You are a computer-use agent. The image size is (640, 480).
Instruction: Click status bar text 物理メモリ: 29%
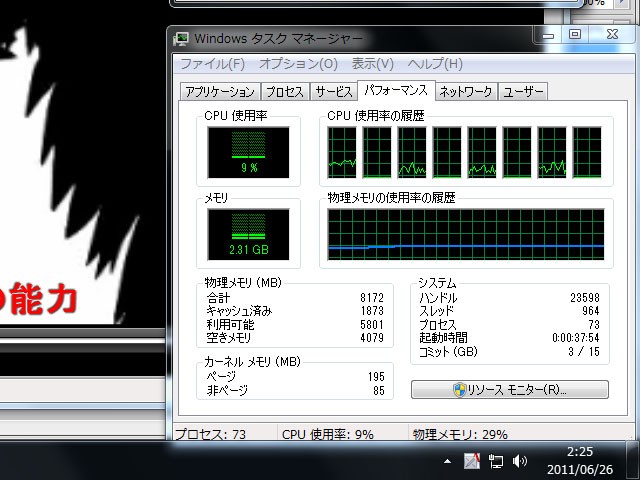point(460,434)
